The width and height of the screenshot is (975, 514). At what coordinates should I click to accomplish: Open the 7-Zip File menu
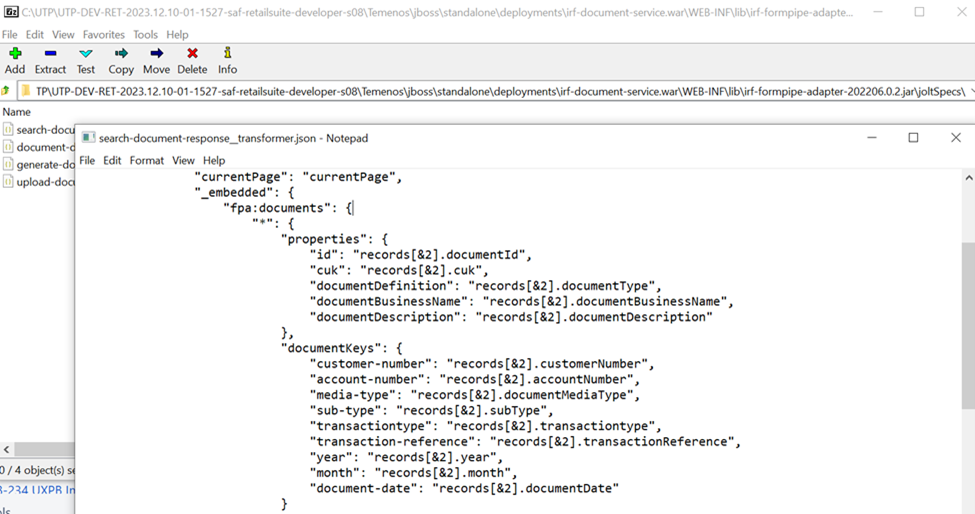click(x=9, y=35)
